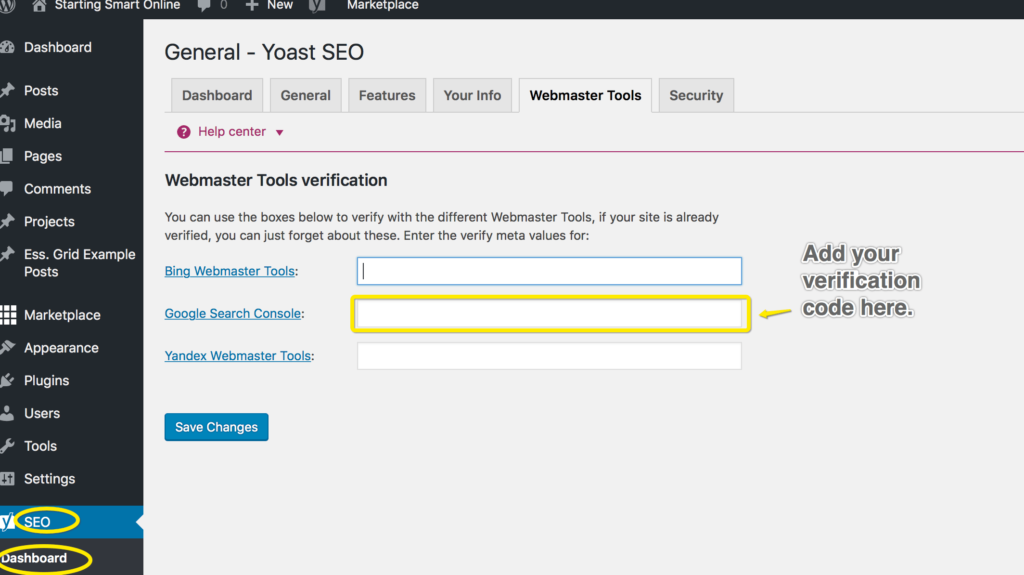The width and height of the screenshot is (1024, 575).
Task: Click the plus icon for New content
Action: pos(252,5)
